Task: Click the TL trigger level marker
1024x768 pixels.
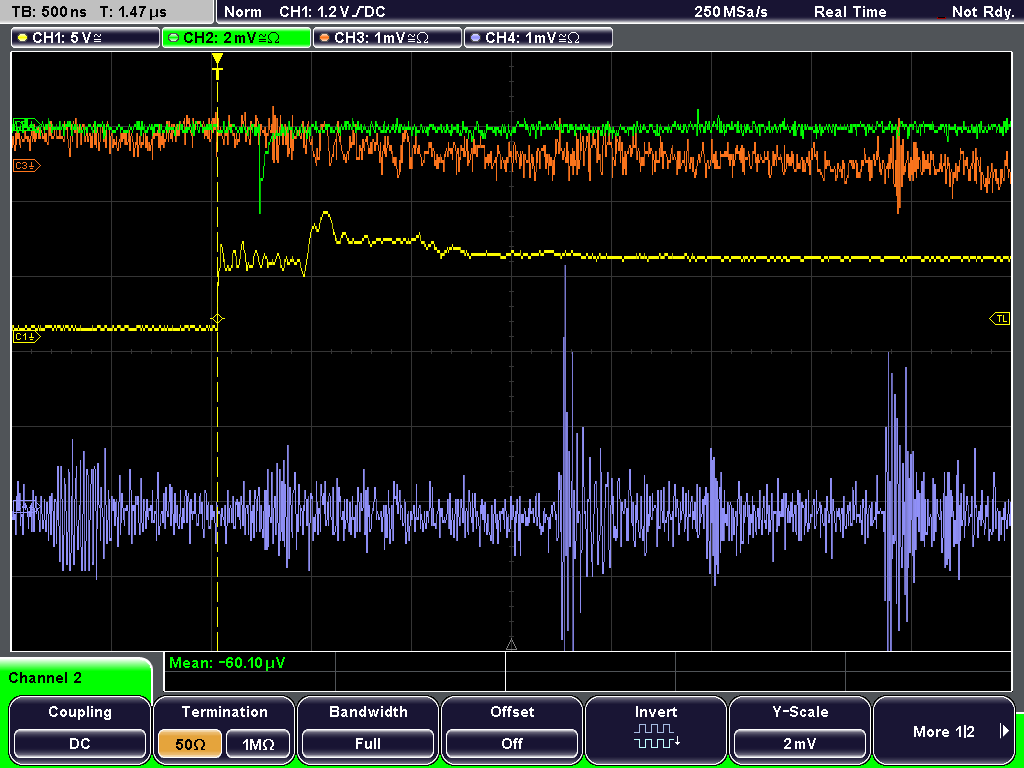Action: [1000, 319]
